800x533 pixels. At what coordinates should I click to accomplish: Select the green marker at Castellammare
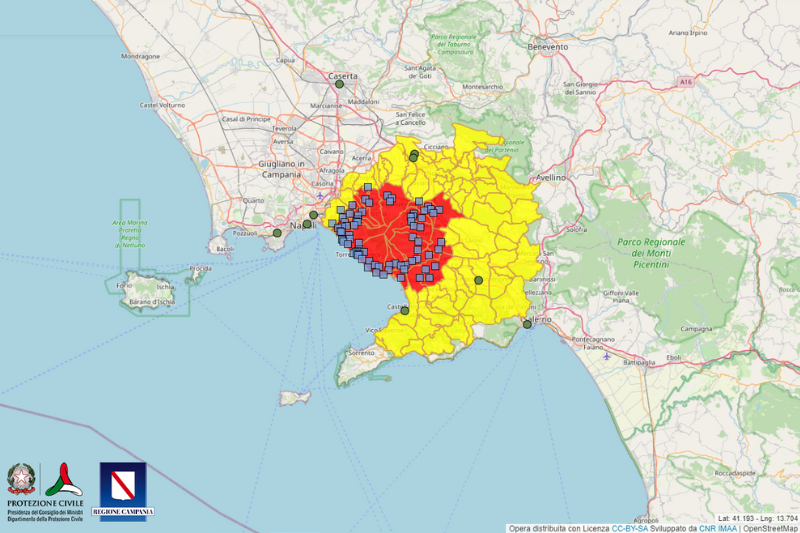(405, 311)
